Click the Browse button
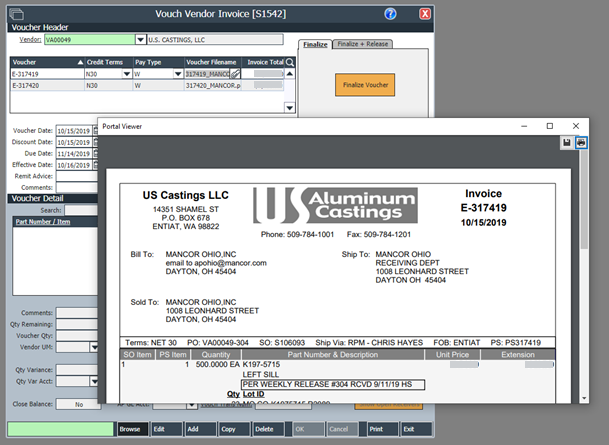Screen dimensions: 609x445 (132, 429)
